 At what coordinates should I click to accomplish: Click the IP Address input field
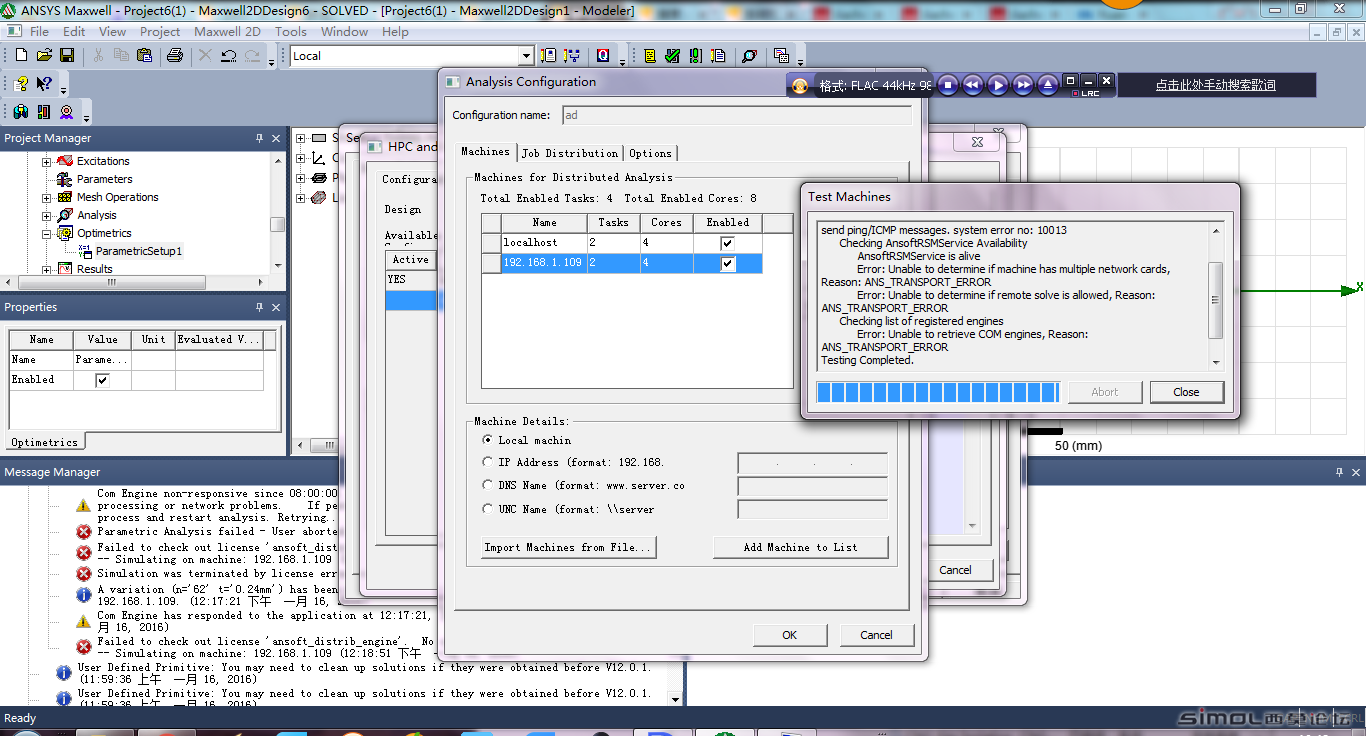click(812, 463)
